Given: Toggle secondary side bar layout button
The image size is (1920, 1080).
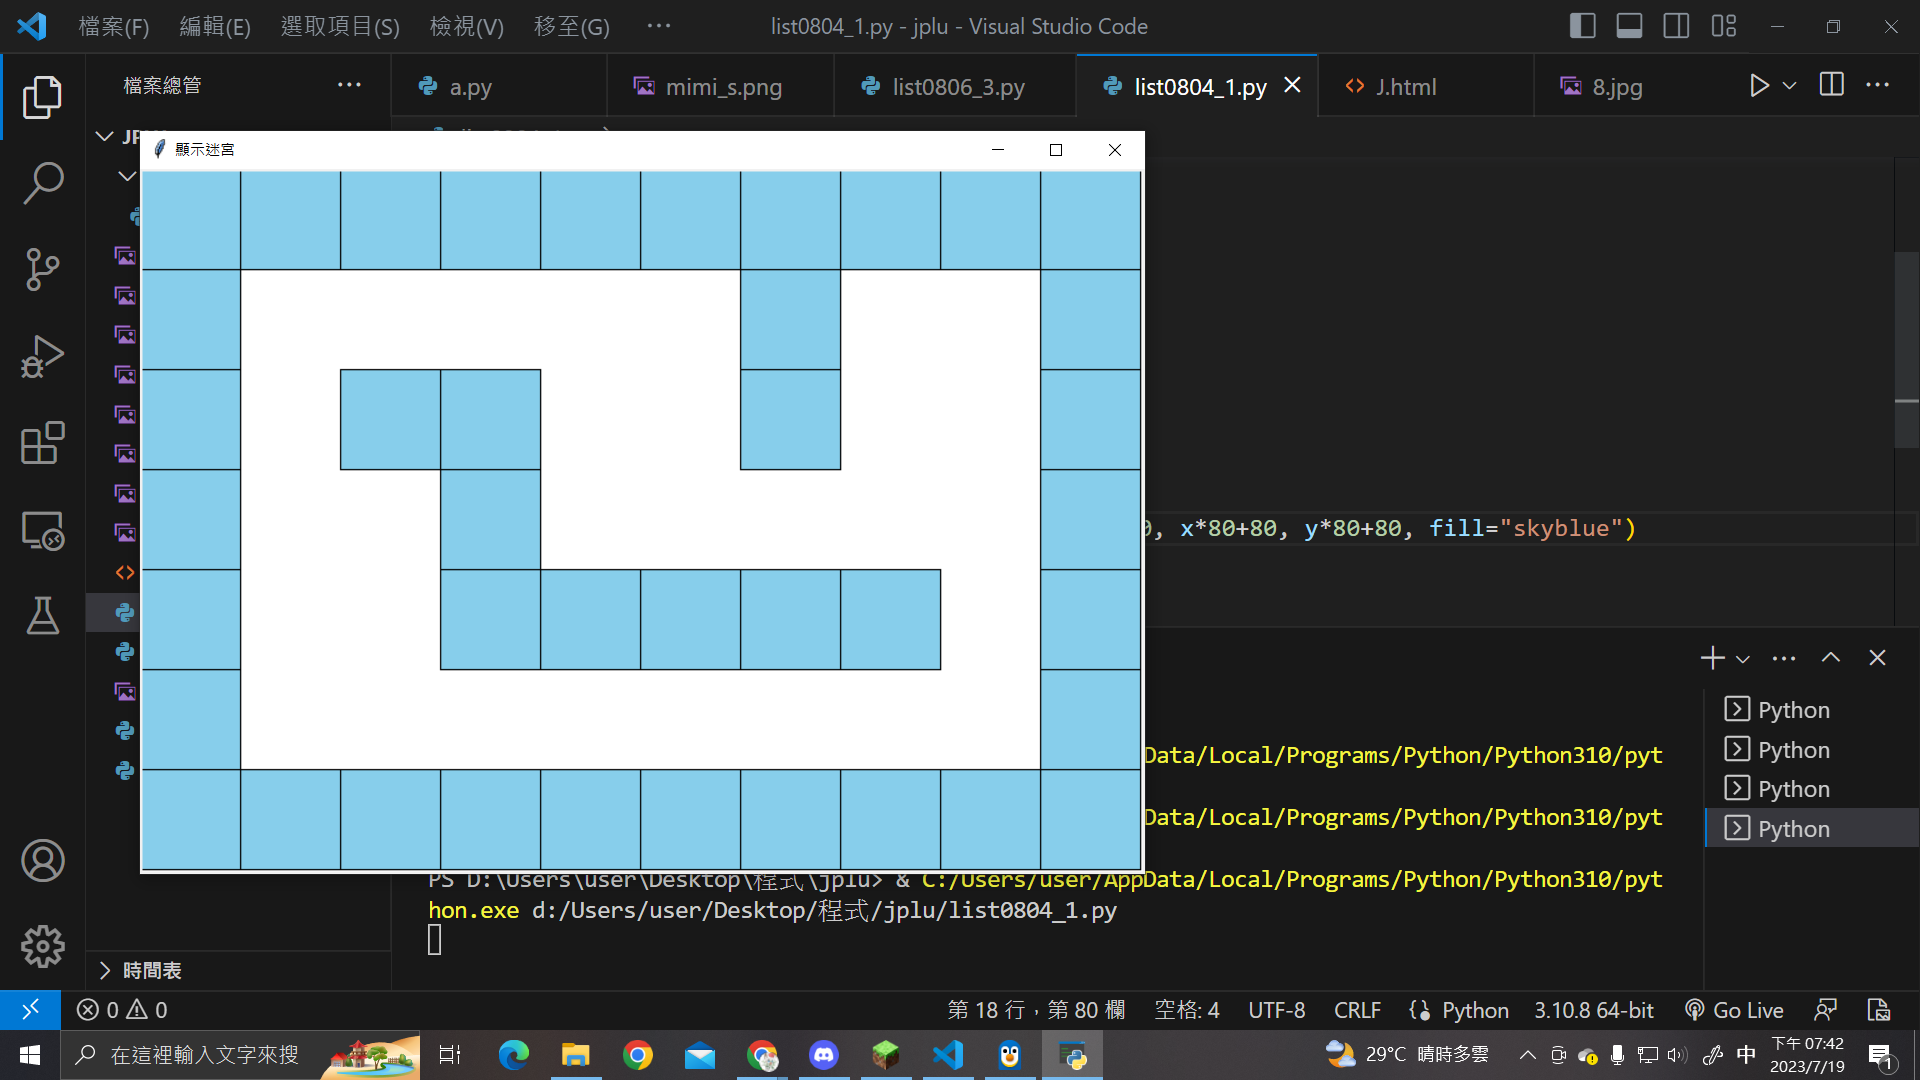Looking at the screenshot, I should pos(1676,26).
